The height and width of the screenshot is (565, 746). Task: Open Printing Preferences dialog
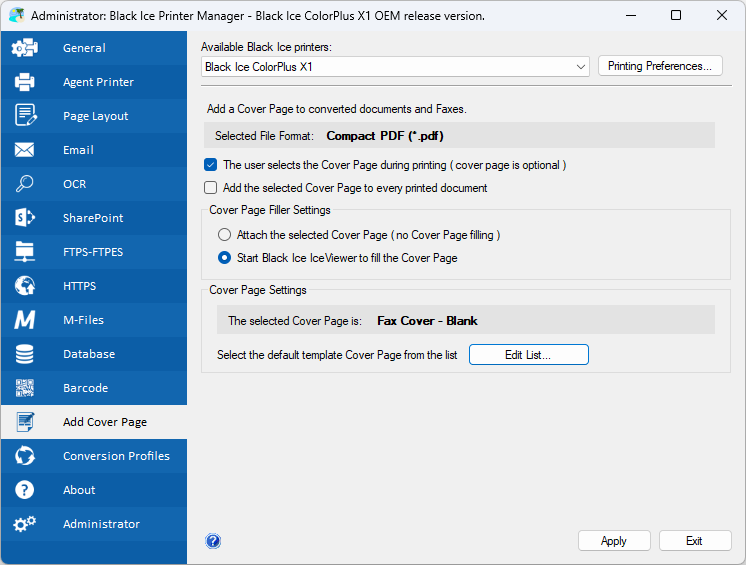660,66
